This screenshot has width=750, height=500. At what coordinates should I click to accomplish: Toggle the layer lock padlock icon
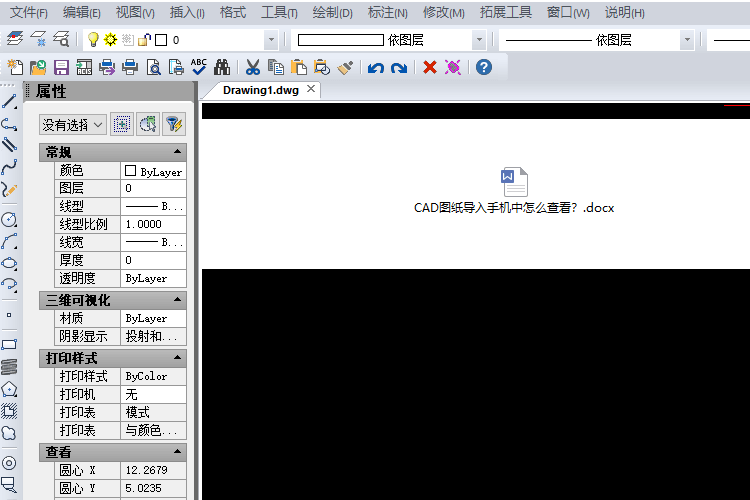point(143,40)
